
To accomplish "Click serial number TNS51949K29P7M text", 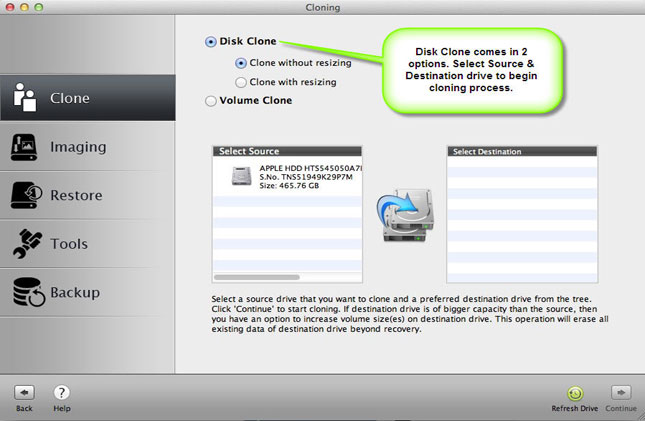I will click(x=306, y=177).
